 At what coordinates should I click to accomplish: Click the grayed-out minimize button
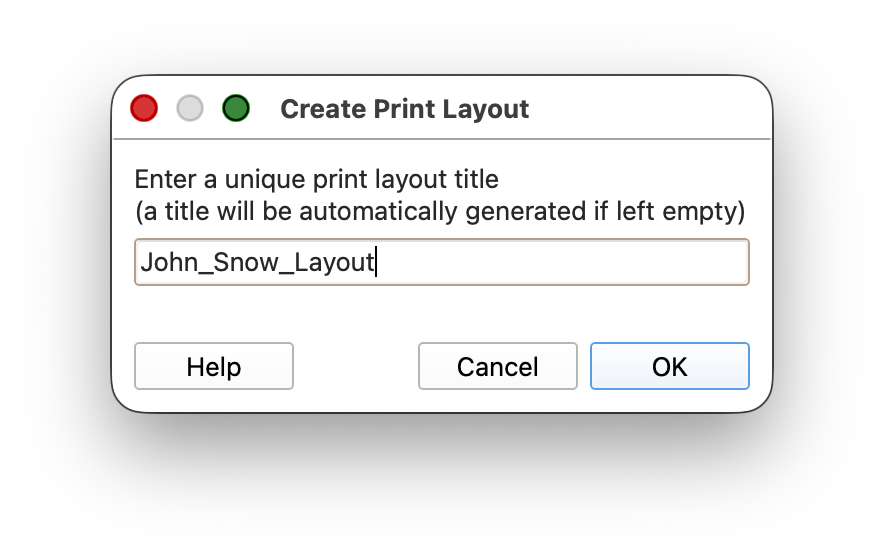[190, 108]
